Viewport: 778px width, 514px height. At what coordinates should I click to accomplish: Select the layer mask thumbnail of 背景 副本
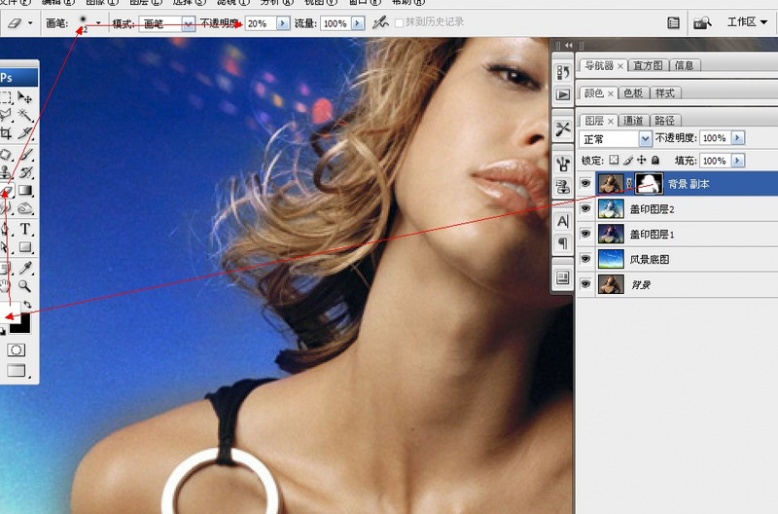click(x=648, y=184)
